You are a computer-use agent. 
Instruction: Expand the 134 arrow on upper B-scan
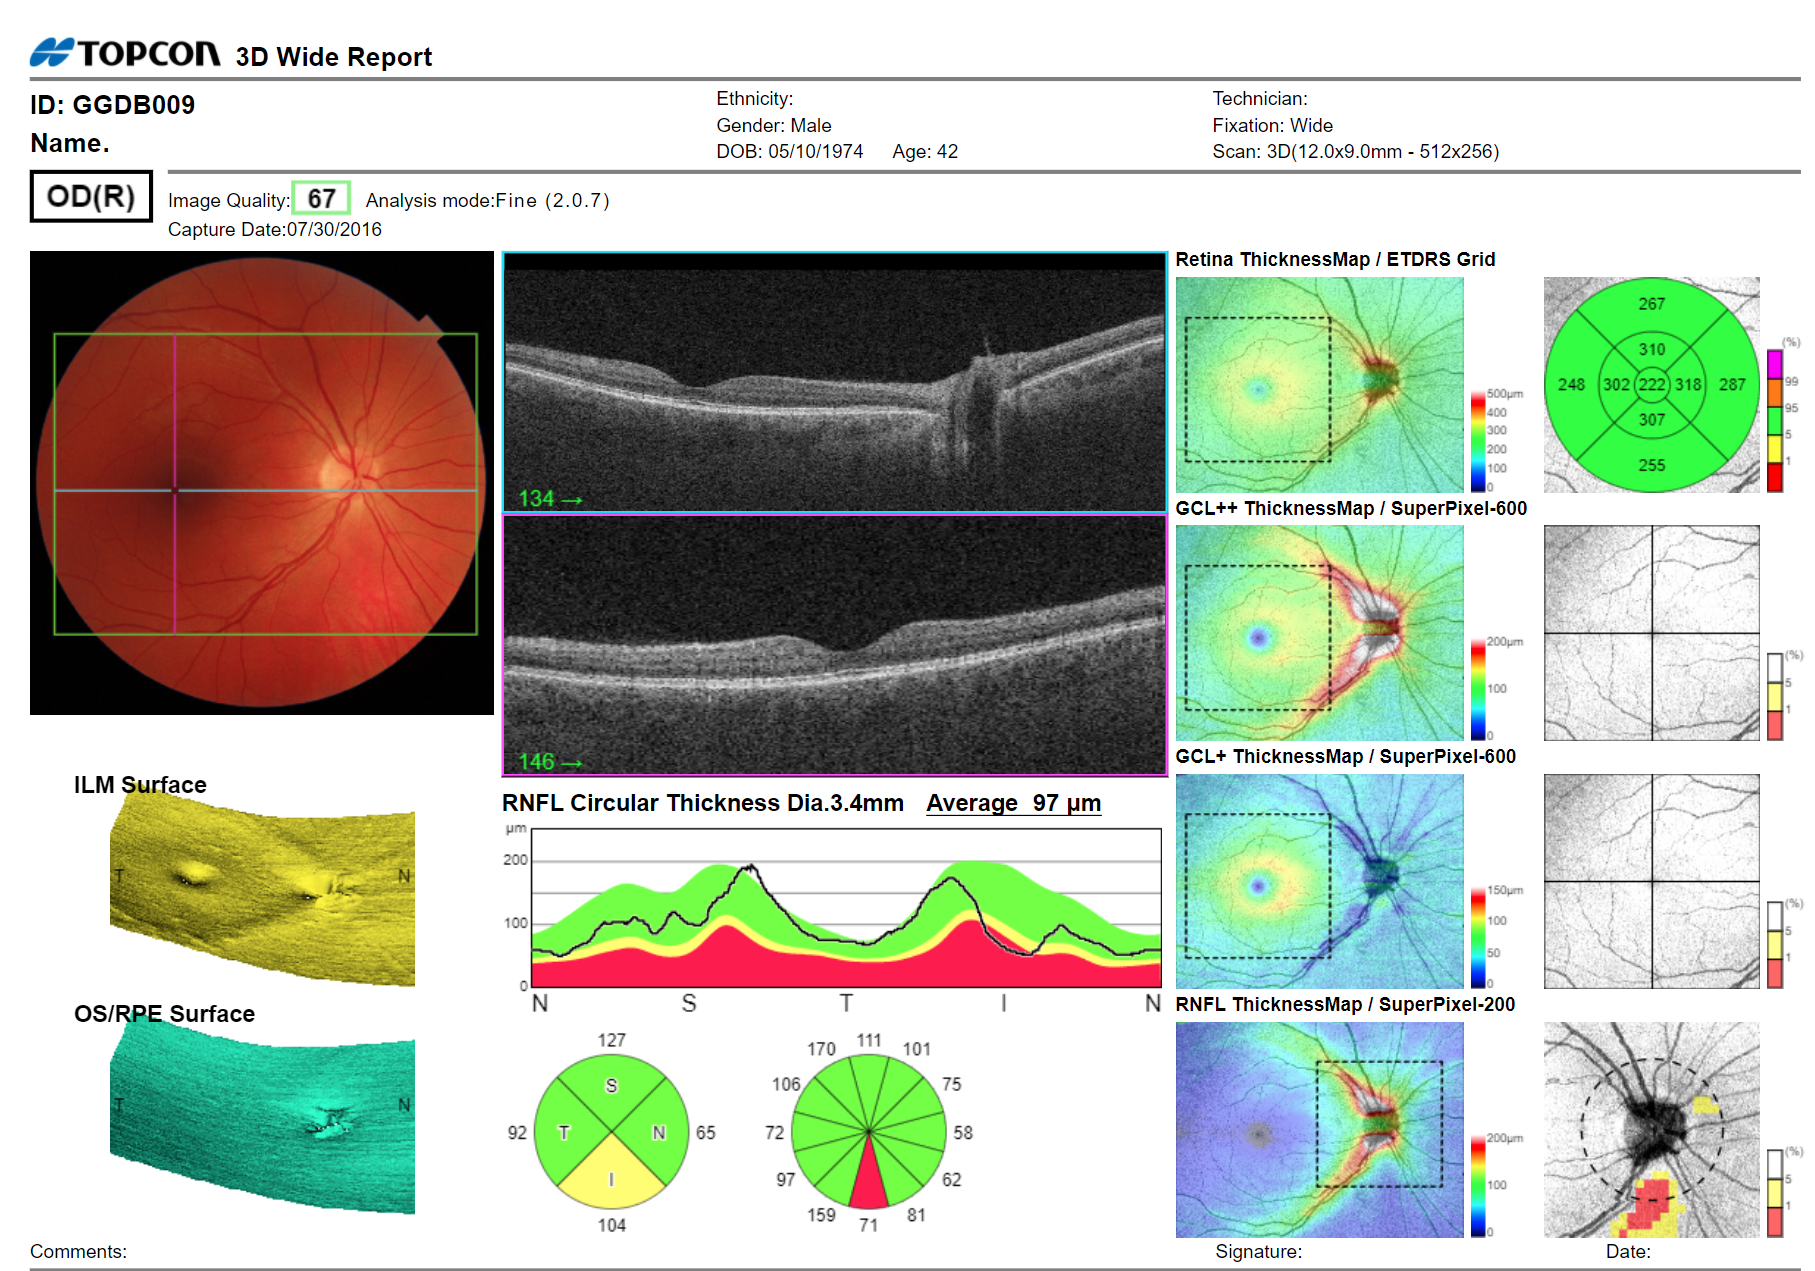(x=549, y=497)
